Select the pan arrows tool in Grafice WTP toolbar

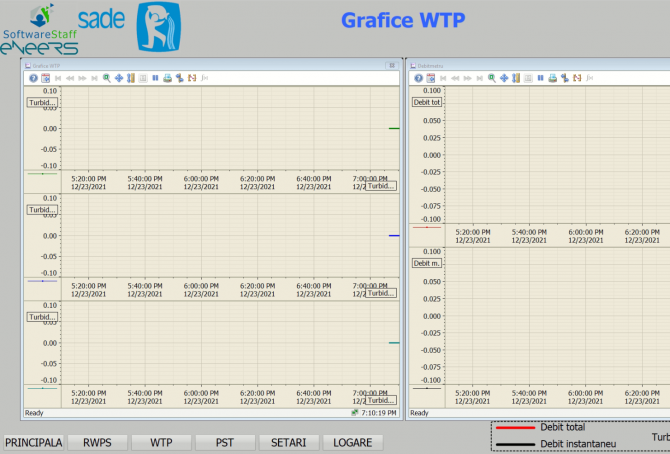coord(118,78)
